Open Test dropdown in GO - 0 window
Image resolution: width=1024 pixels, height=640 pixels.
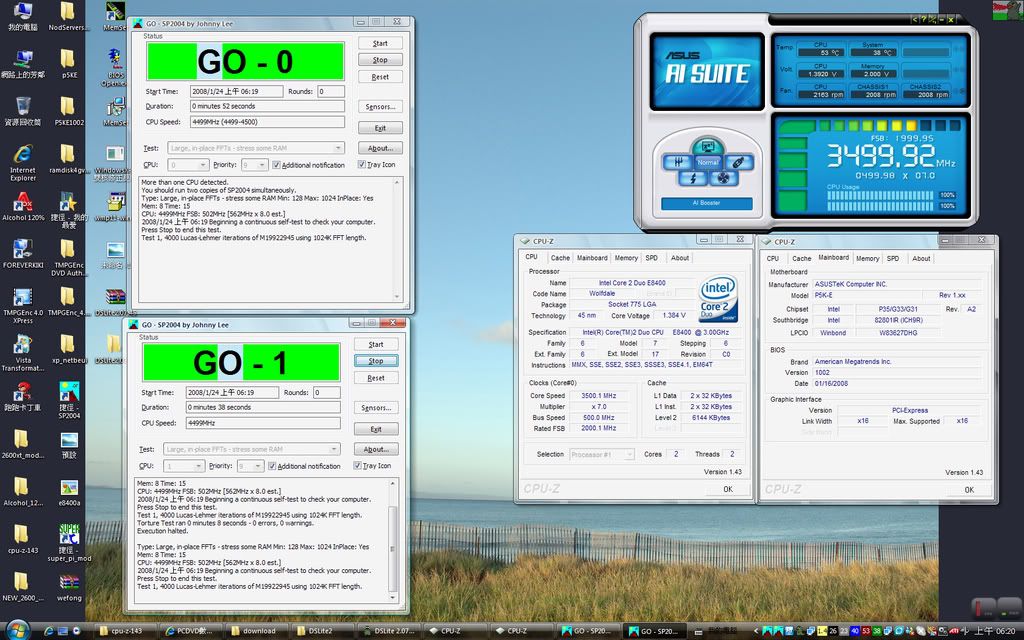click(256, 148)
